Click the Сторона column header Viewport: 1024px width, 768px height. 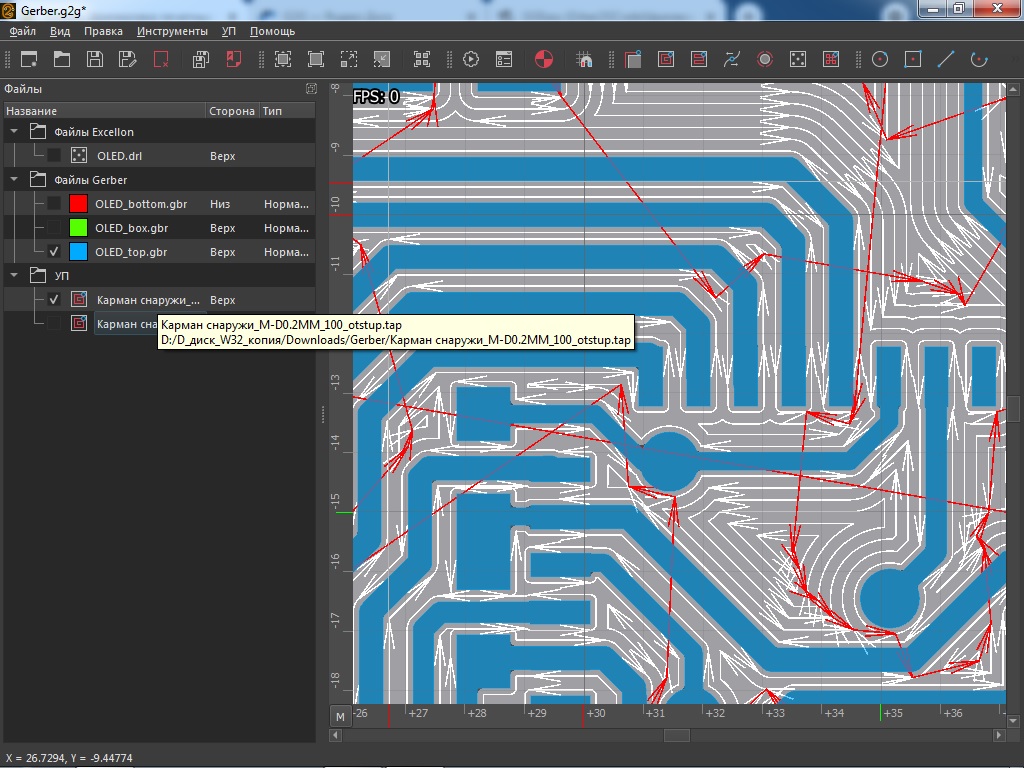[x=231, y=111]
